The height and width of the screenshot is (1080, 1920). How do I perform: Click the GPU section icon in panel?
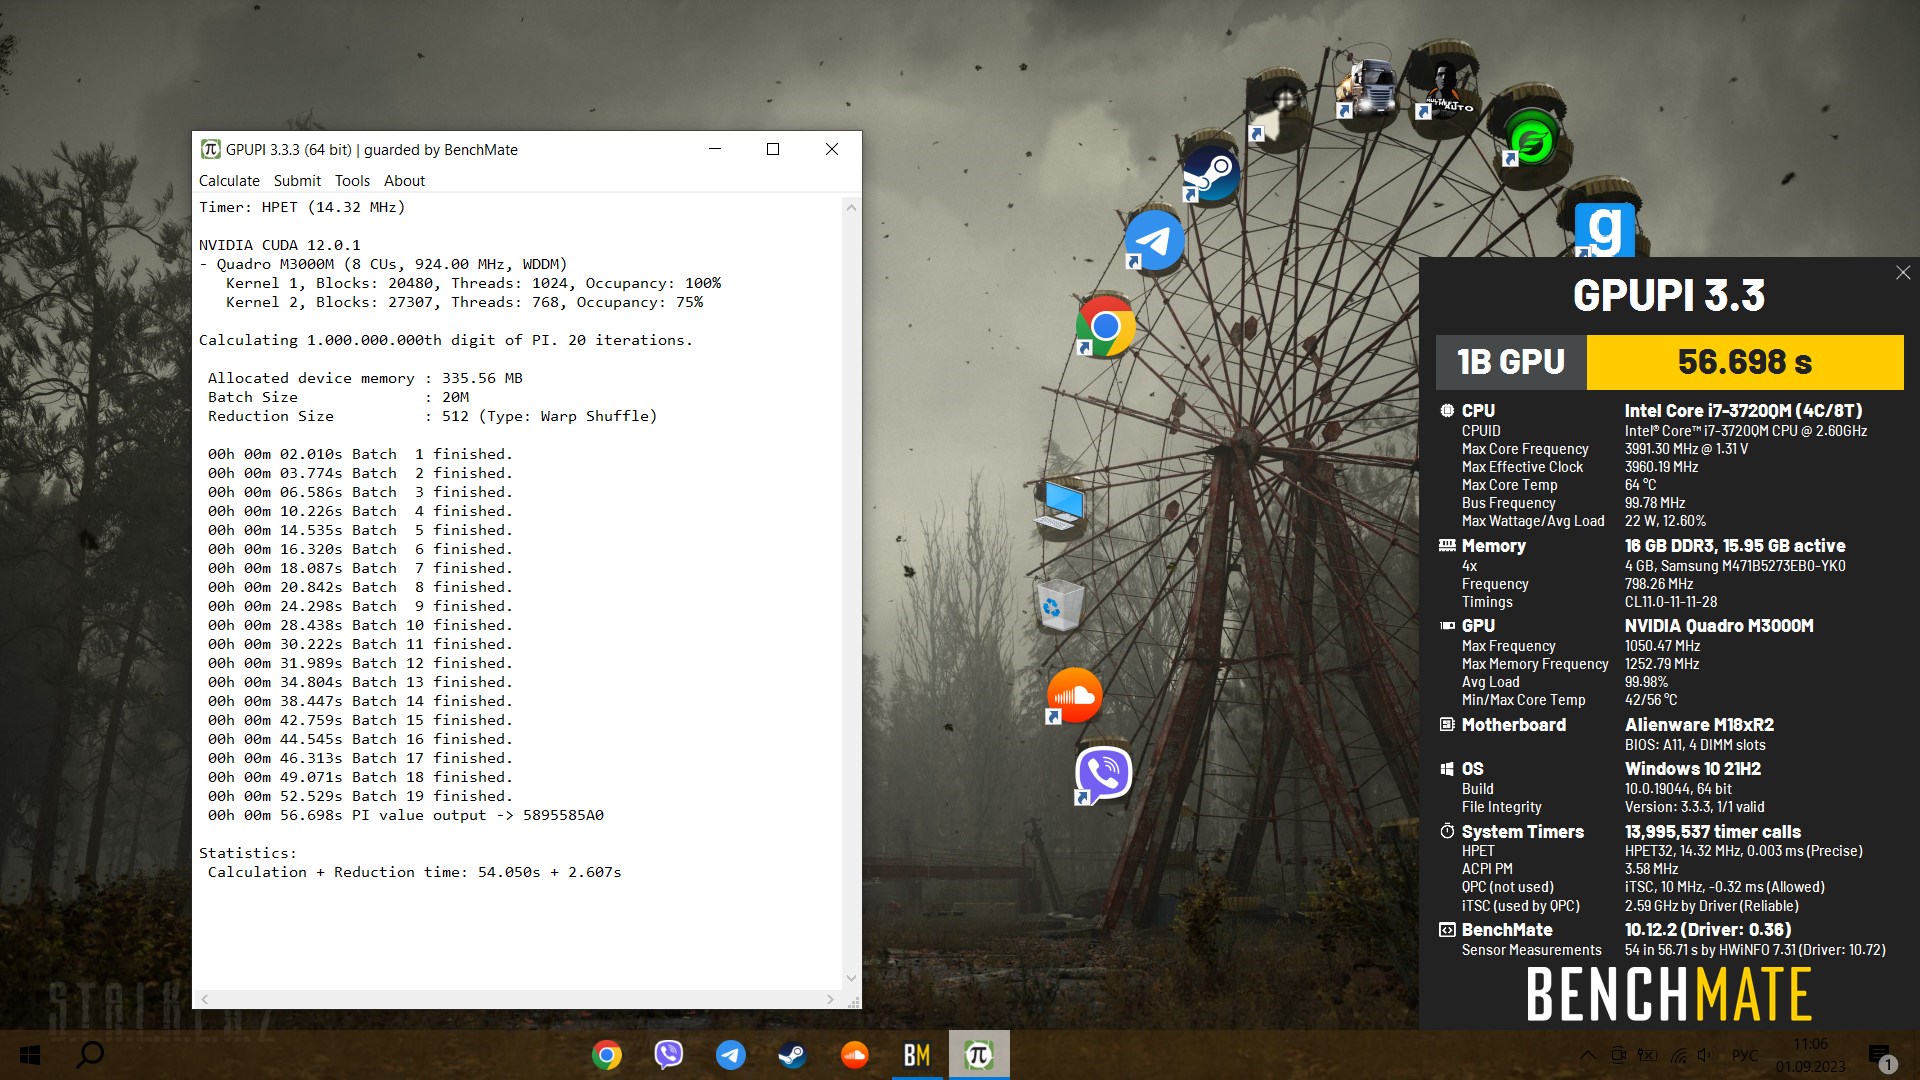pyautogui.click(x=1447, y=626)
